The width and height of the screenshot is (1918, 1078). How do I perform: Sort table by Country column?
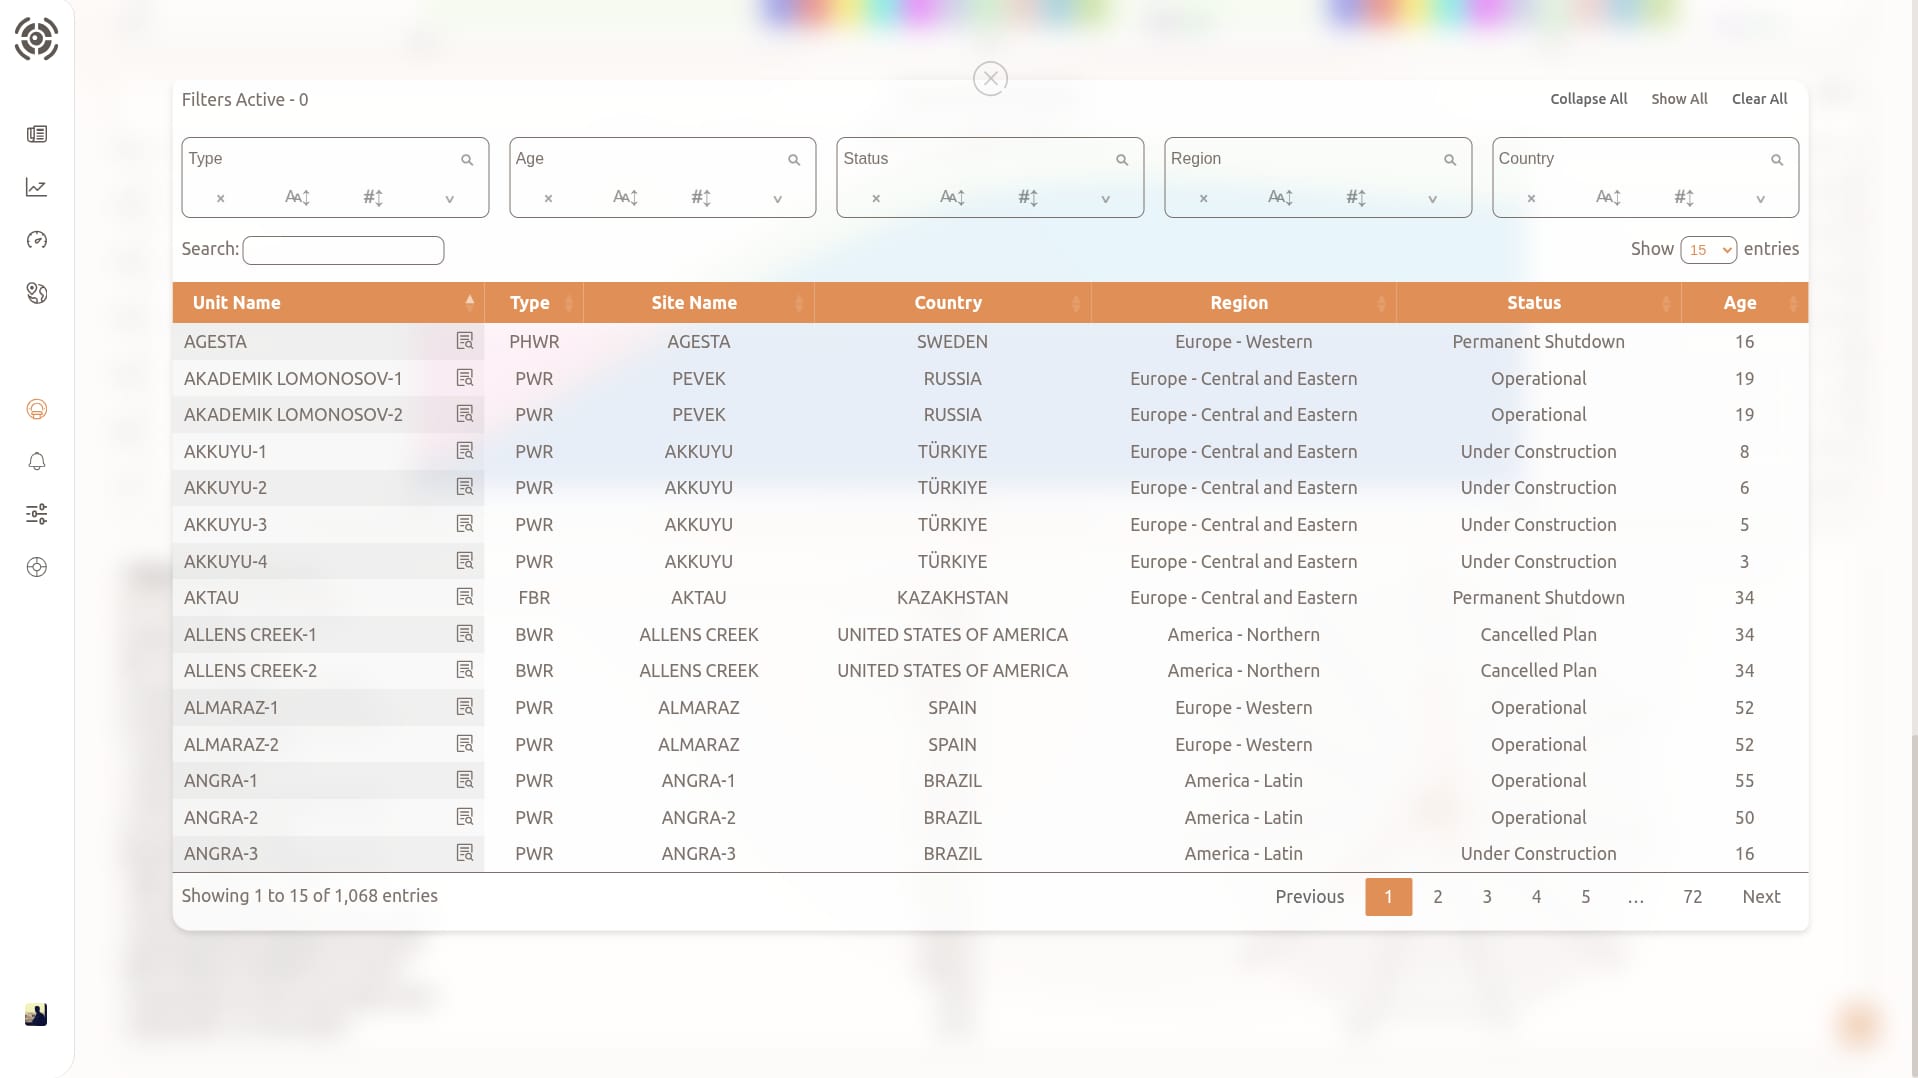[952, 303]
